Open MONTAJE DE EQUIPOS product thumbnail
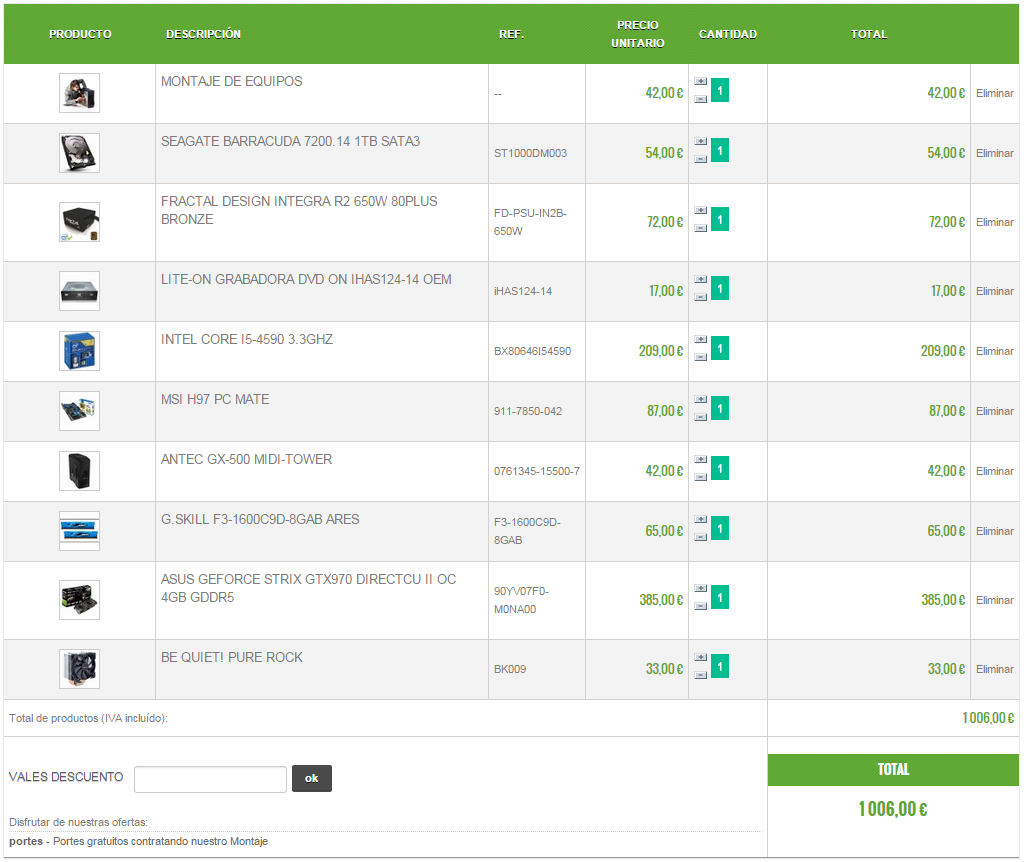Viewport: 1024px width, 862px height. click(79, 93)
